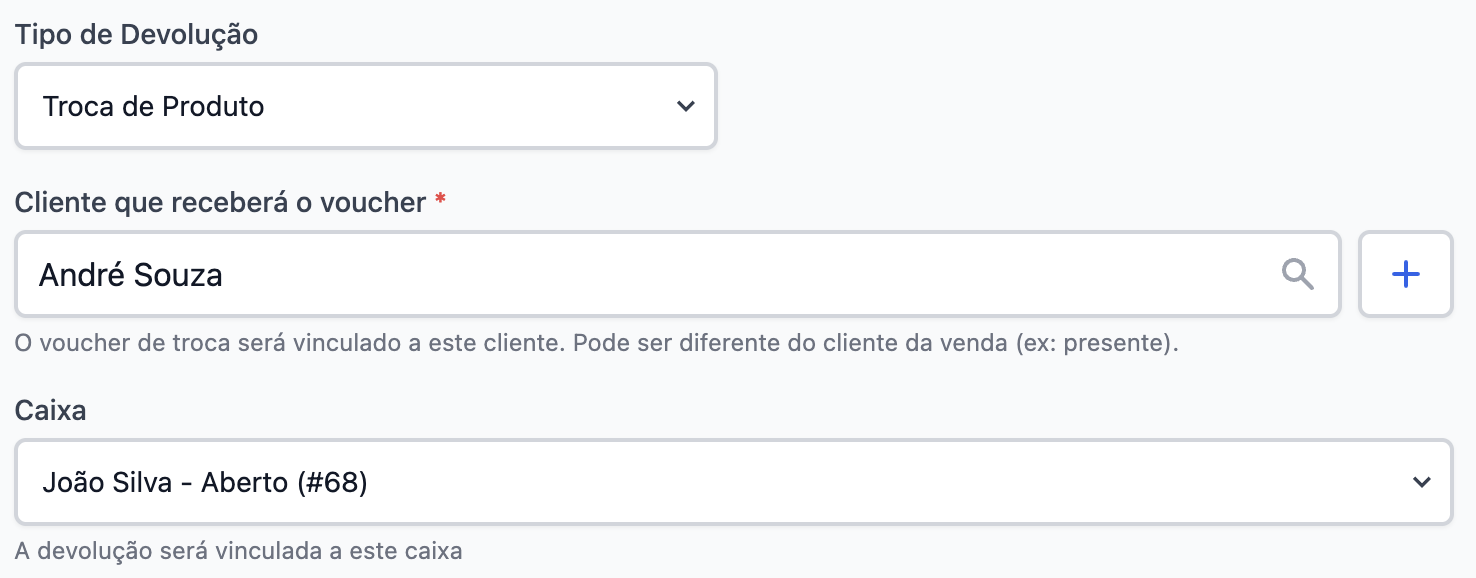
Task: Open the Tipo de Devolução dropdown
Action: coord(365,106)
